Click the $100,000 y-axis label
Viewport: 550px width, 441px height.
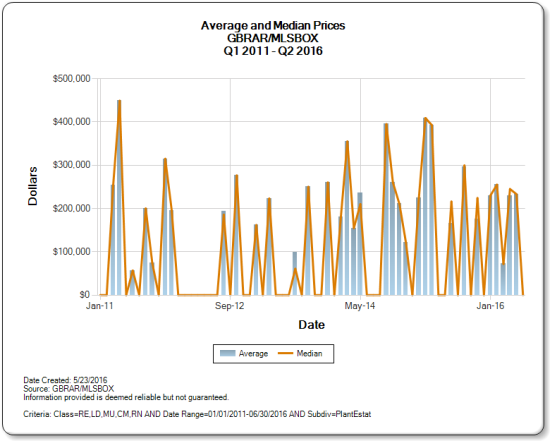coord(72,252)
